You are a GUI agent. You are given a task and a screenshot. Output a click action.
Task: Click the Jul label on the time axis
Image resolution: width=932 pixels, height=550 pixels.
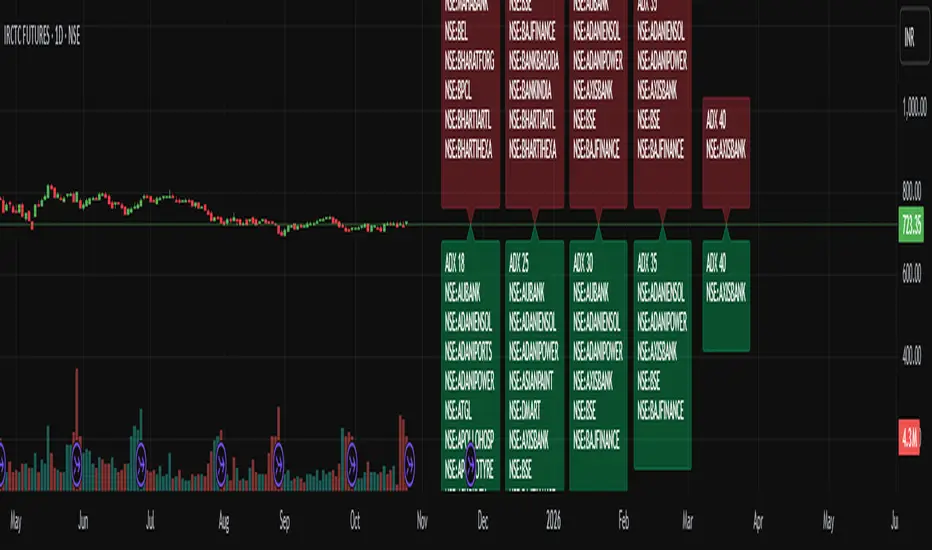[150, 521]
